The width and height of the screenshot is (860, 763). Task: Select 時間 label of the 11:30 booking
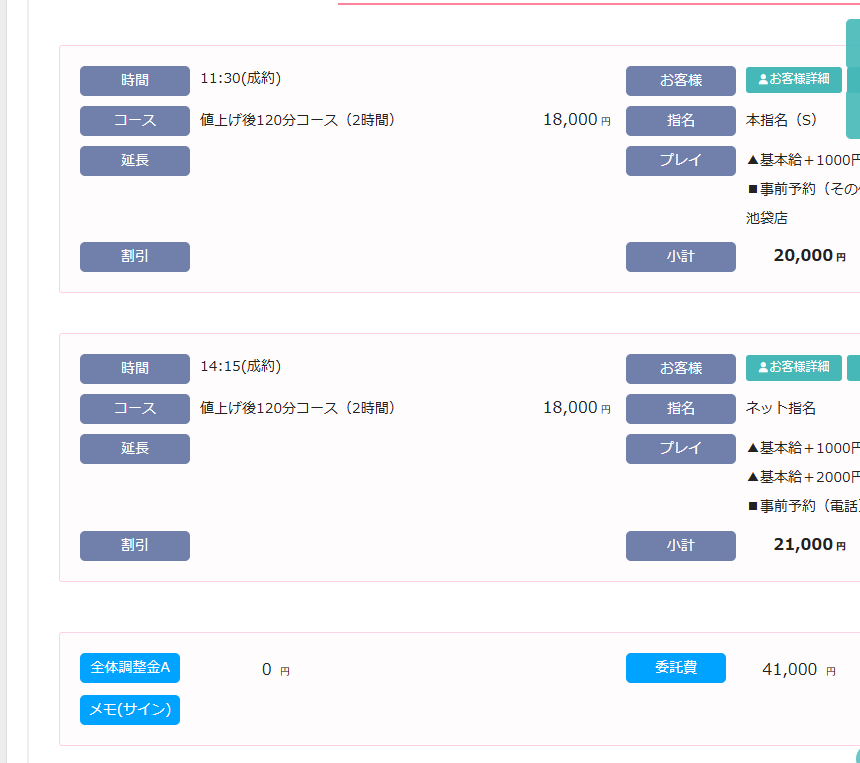135,81
